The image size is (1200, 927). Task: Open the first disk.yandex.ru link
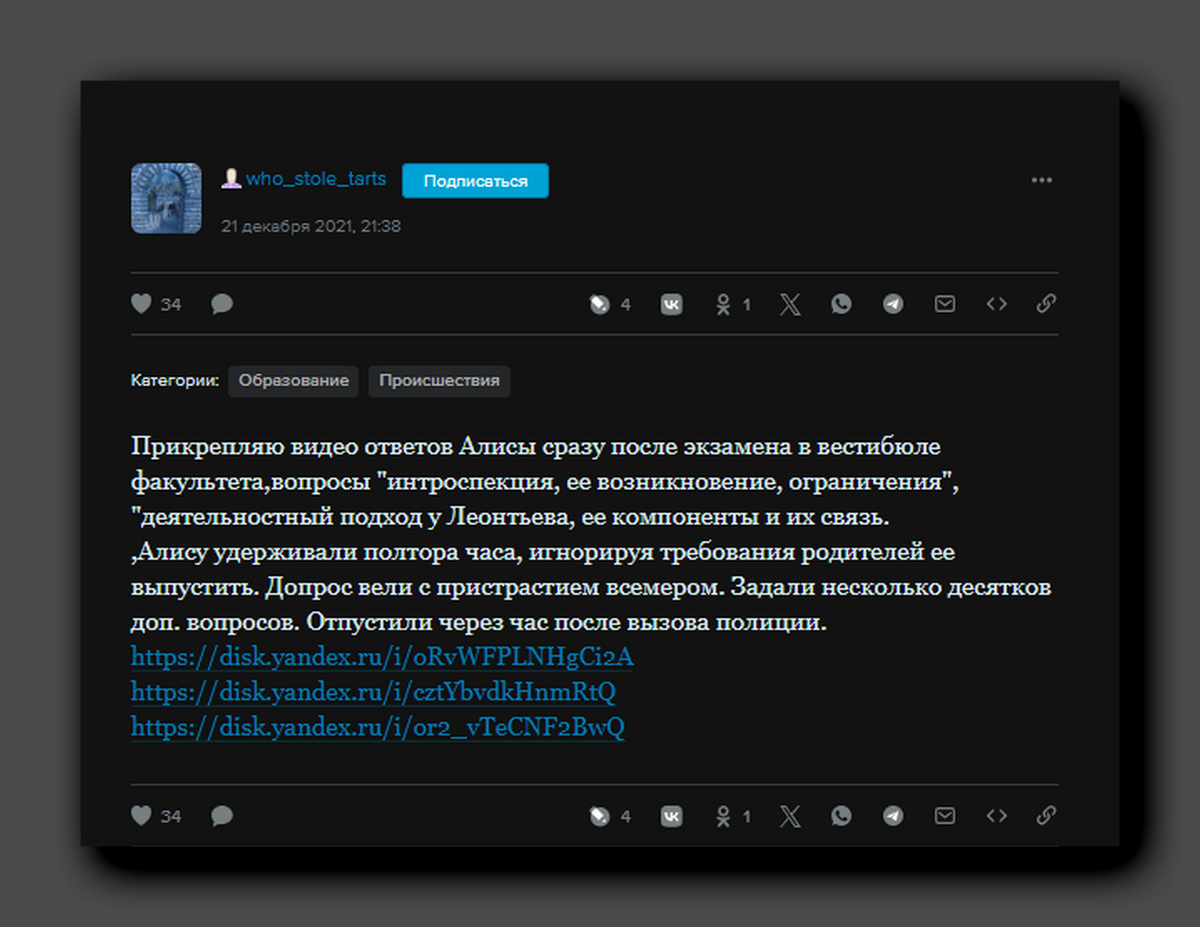click(x=380, y=657)
